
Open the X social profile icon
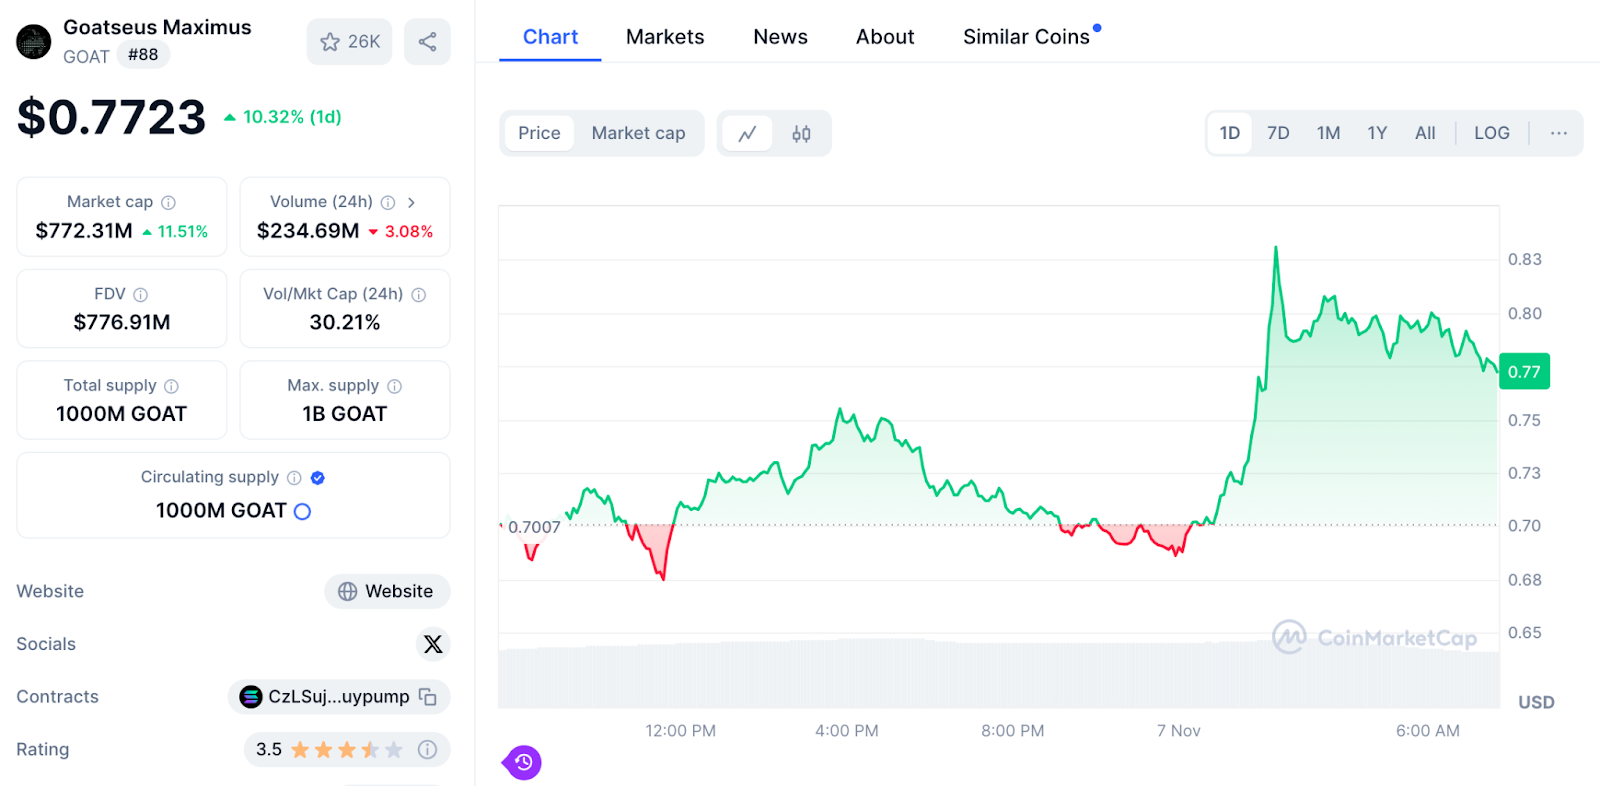433,644
